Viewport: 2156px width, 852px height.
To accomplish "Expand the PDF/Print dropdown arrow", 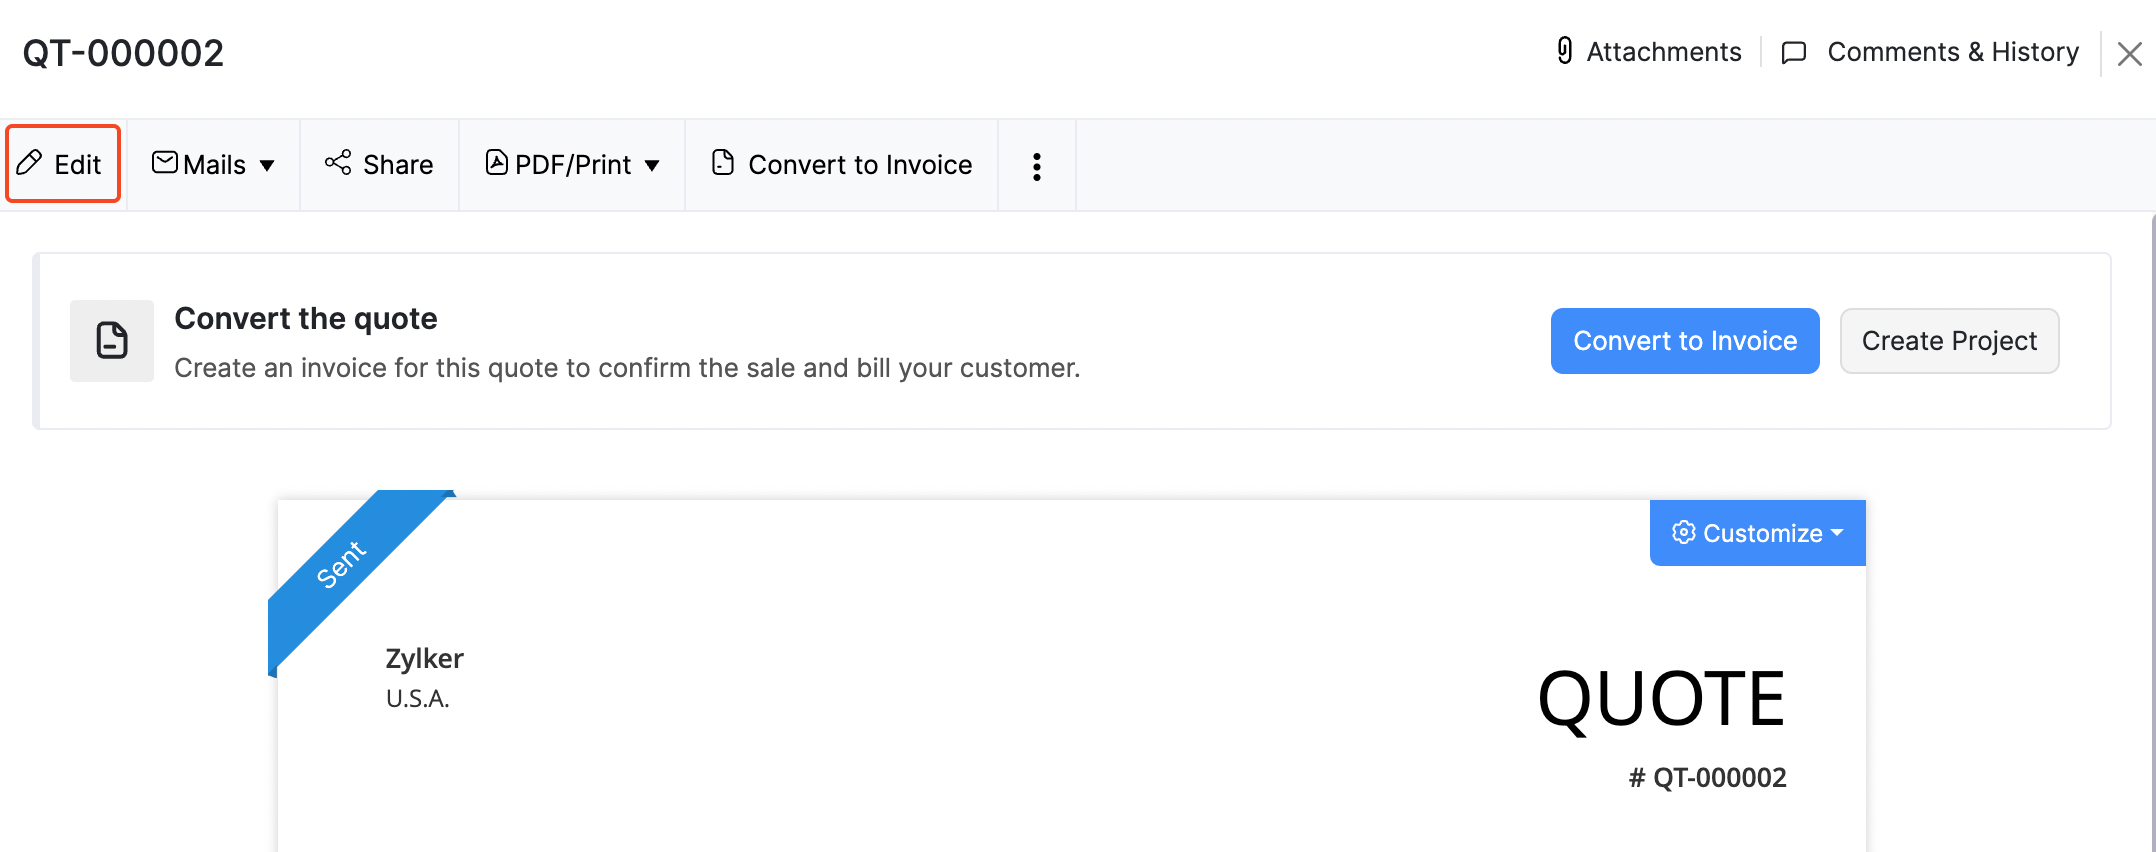I will point(652,166).
